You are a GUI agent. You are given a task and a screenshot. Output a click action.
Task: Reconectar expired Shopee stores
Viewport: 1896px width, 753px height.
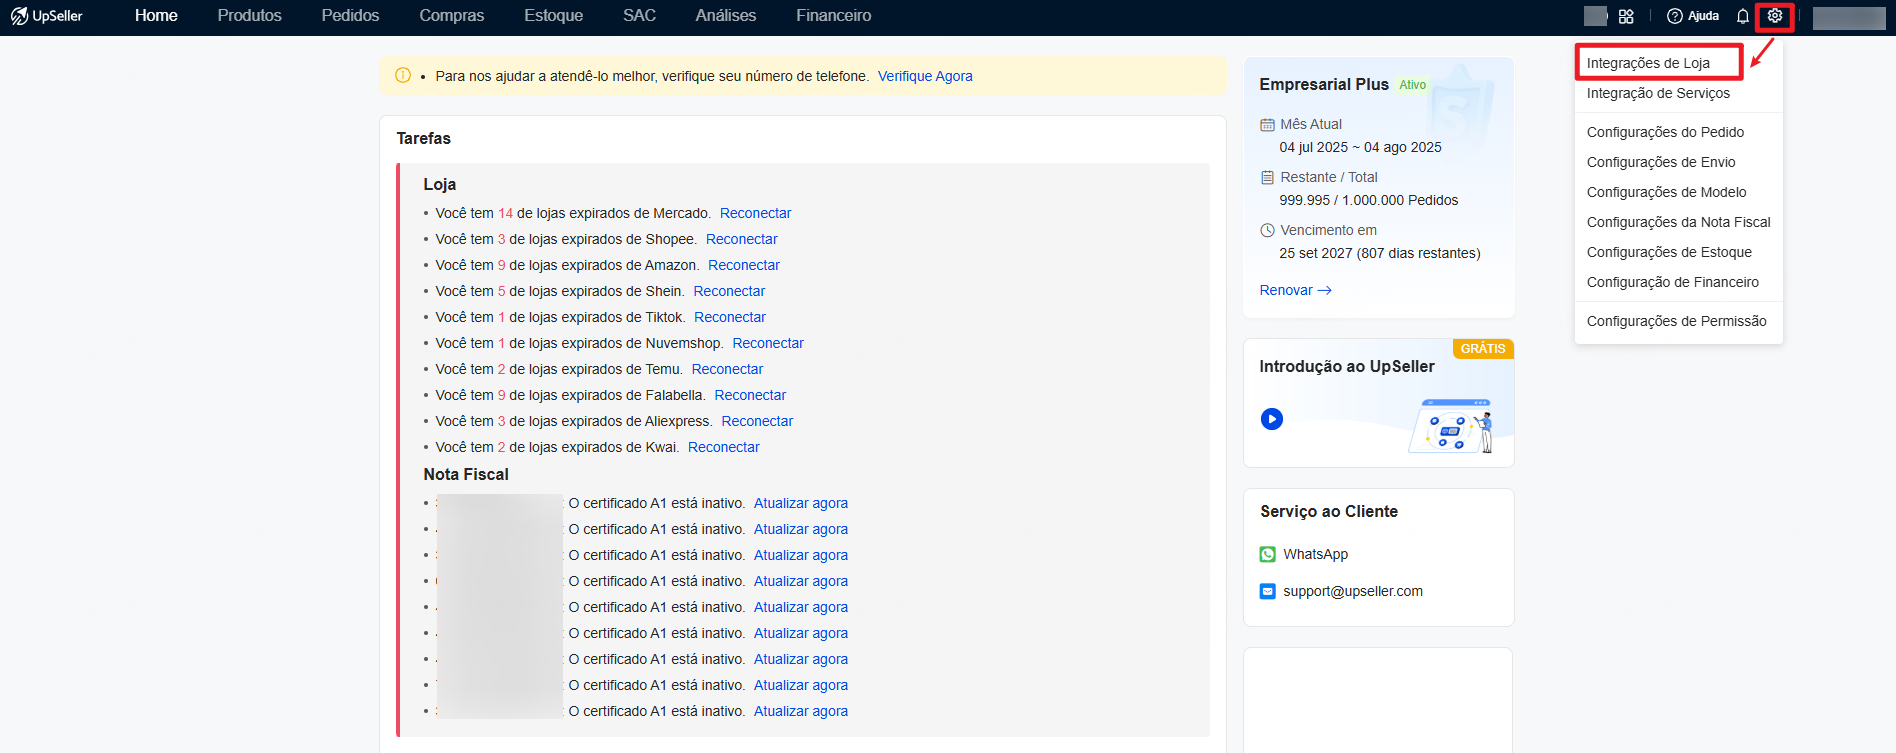741,239
